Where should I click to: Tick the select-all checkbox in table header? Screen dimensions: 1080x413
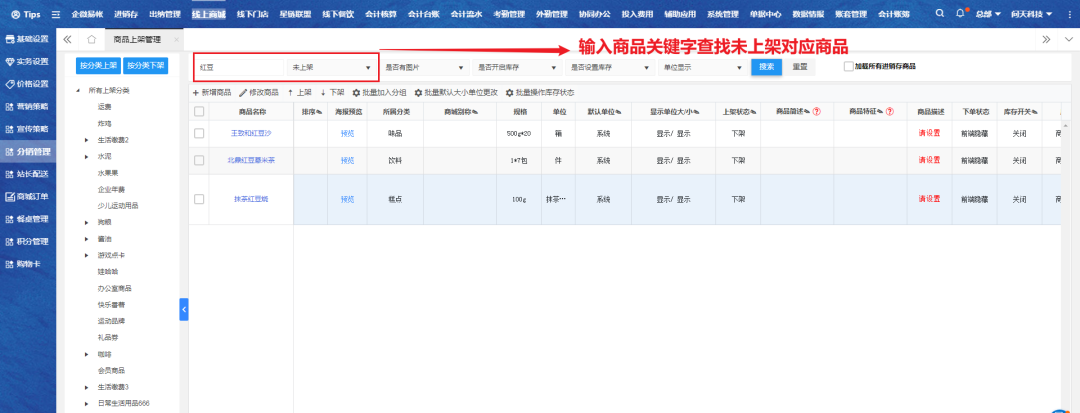pos(199,111)
